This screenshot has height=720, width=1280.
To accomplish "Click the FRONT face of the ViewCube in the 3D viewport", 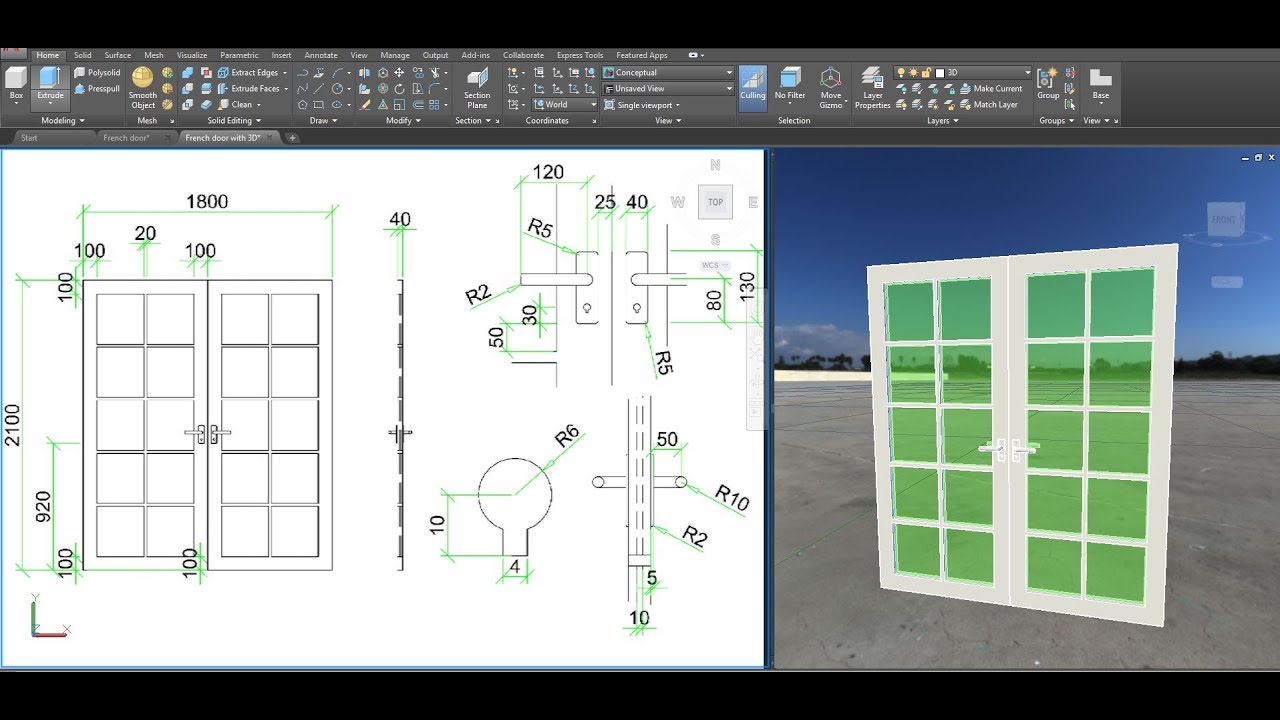I will coord(1224,220).
